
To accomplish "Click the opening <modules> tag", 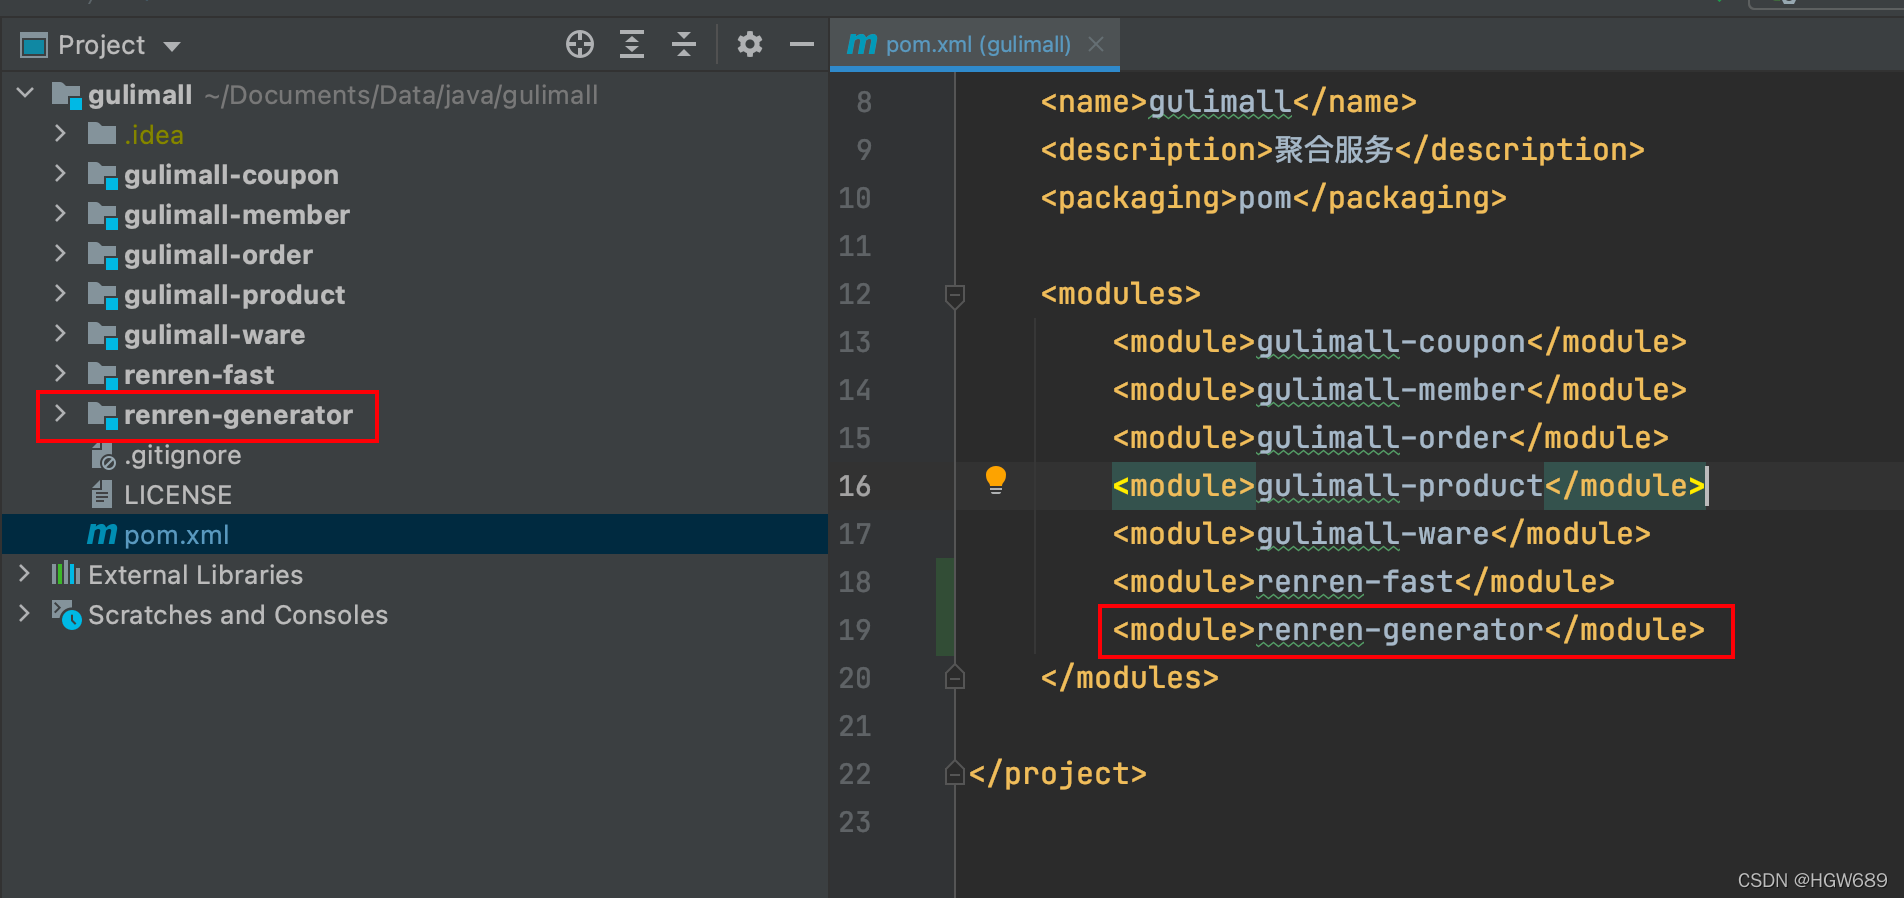I will click(1120, 294).
